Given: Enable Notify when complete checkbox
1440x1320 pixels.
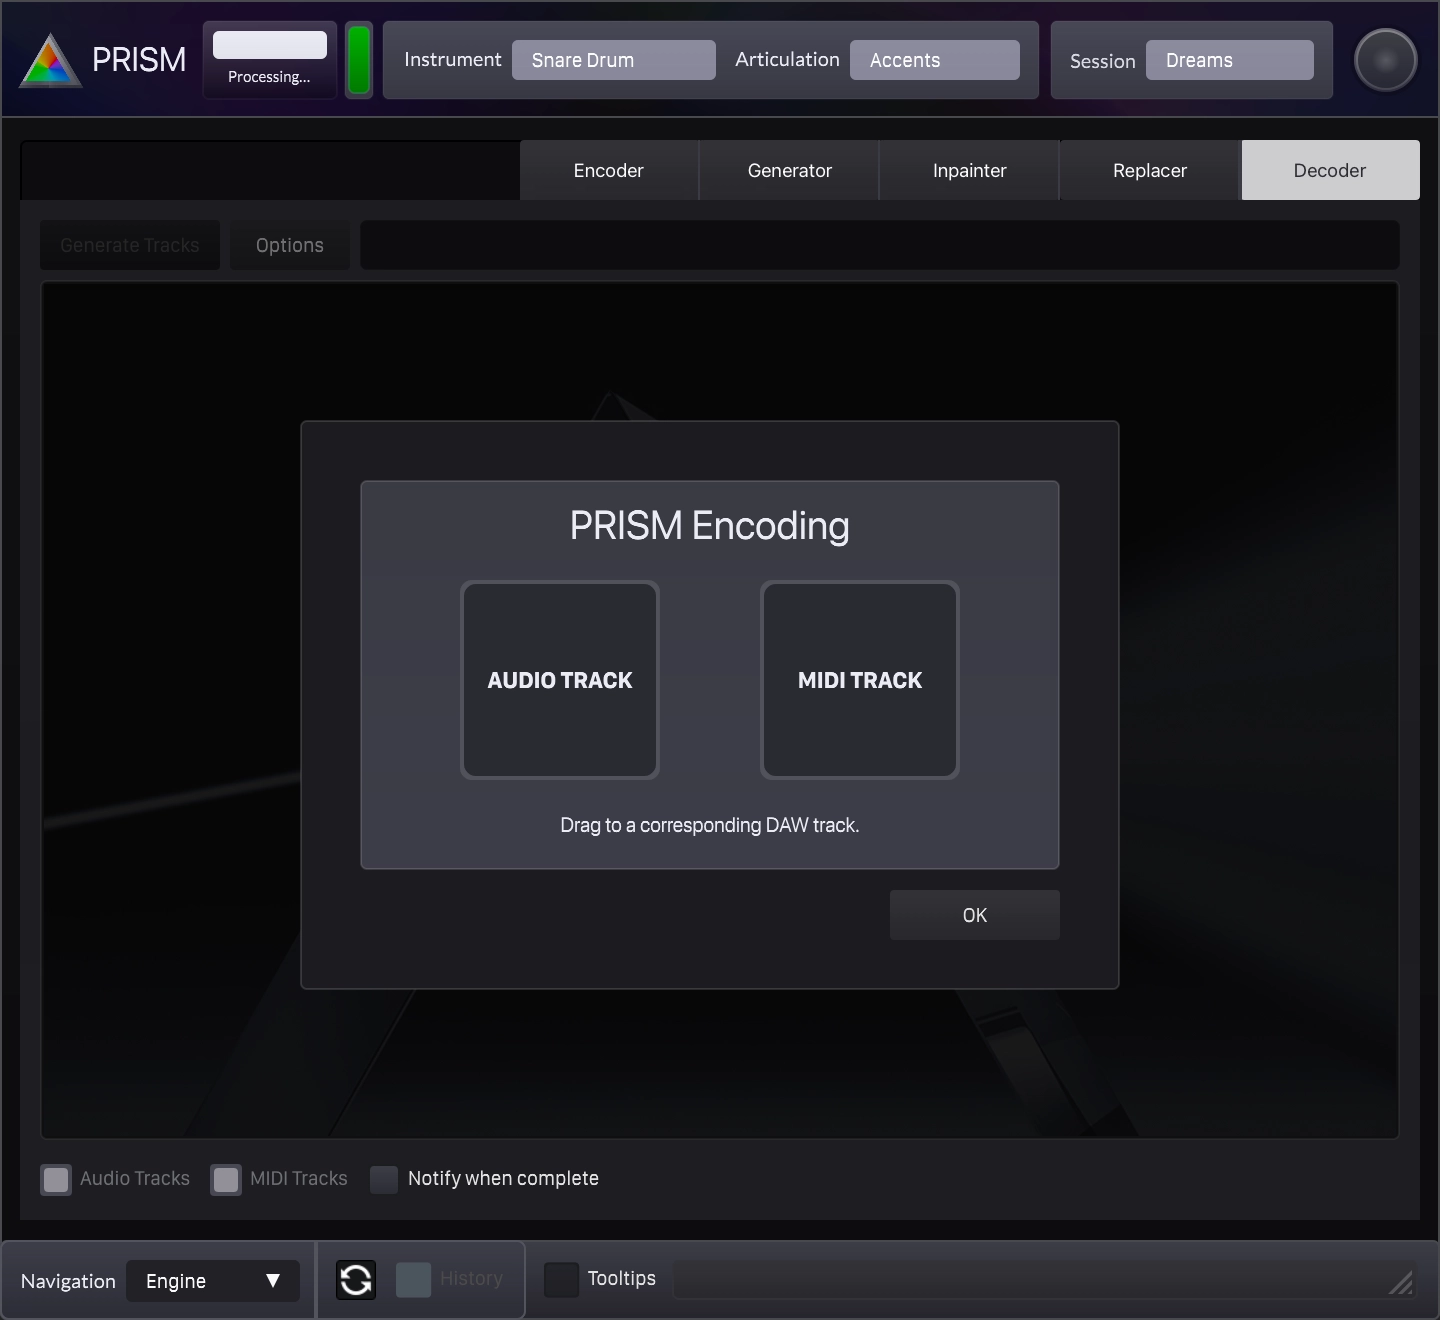Looking at the screenshot, I should (384, 1179).
